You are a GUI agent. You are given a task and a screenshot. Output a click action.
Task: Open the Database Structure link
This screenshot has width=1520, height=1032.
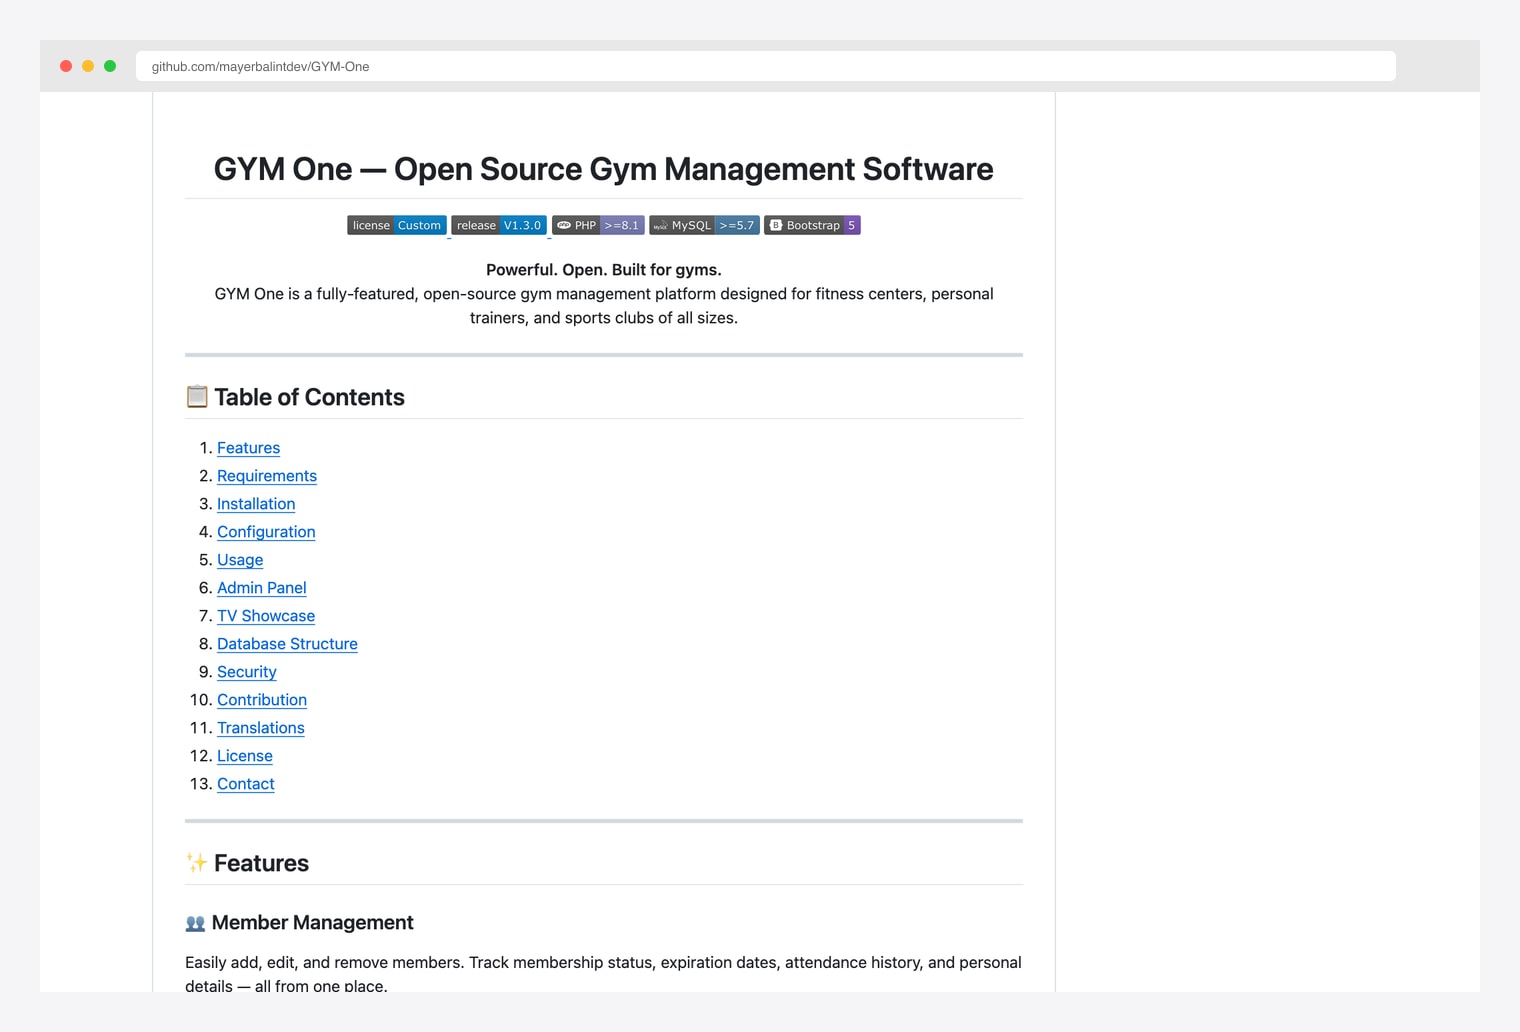point(287,644)
